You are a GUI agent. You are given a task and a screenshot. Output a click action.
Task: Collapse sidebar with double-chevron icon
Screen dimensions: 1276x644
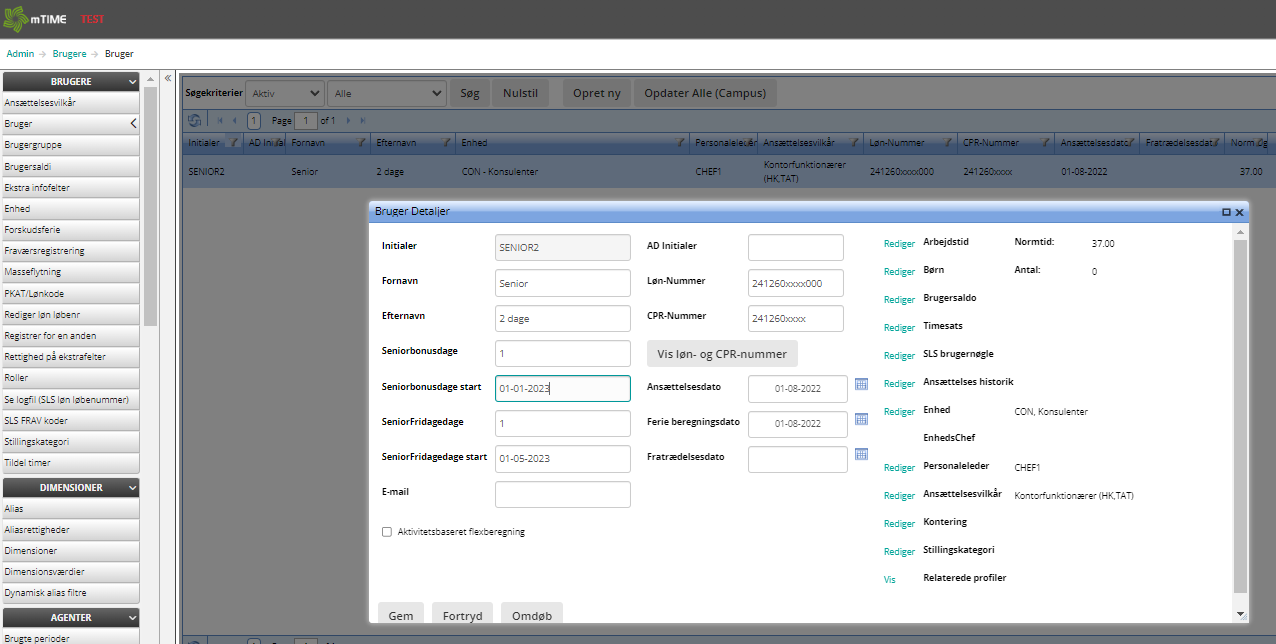pyautogui.click(x=168, y=78)
